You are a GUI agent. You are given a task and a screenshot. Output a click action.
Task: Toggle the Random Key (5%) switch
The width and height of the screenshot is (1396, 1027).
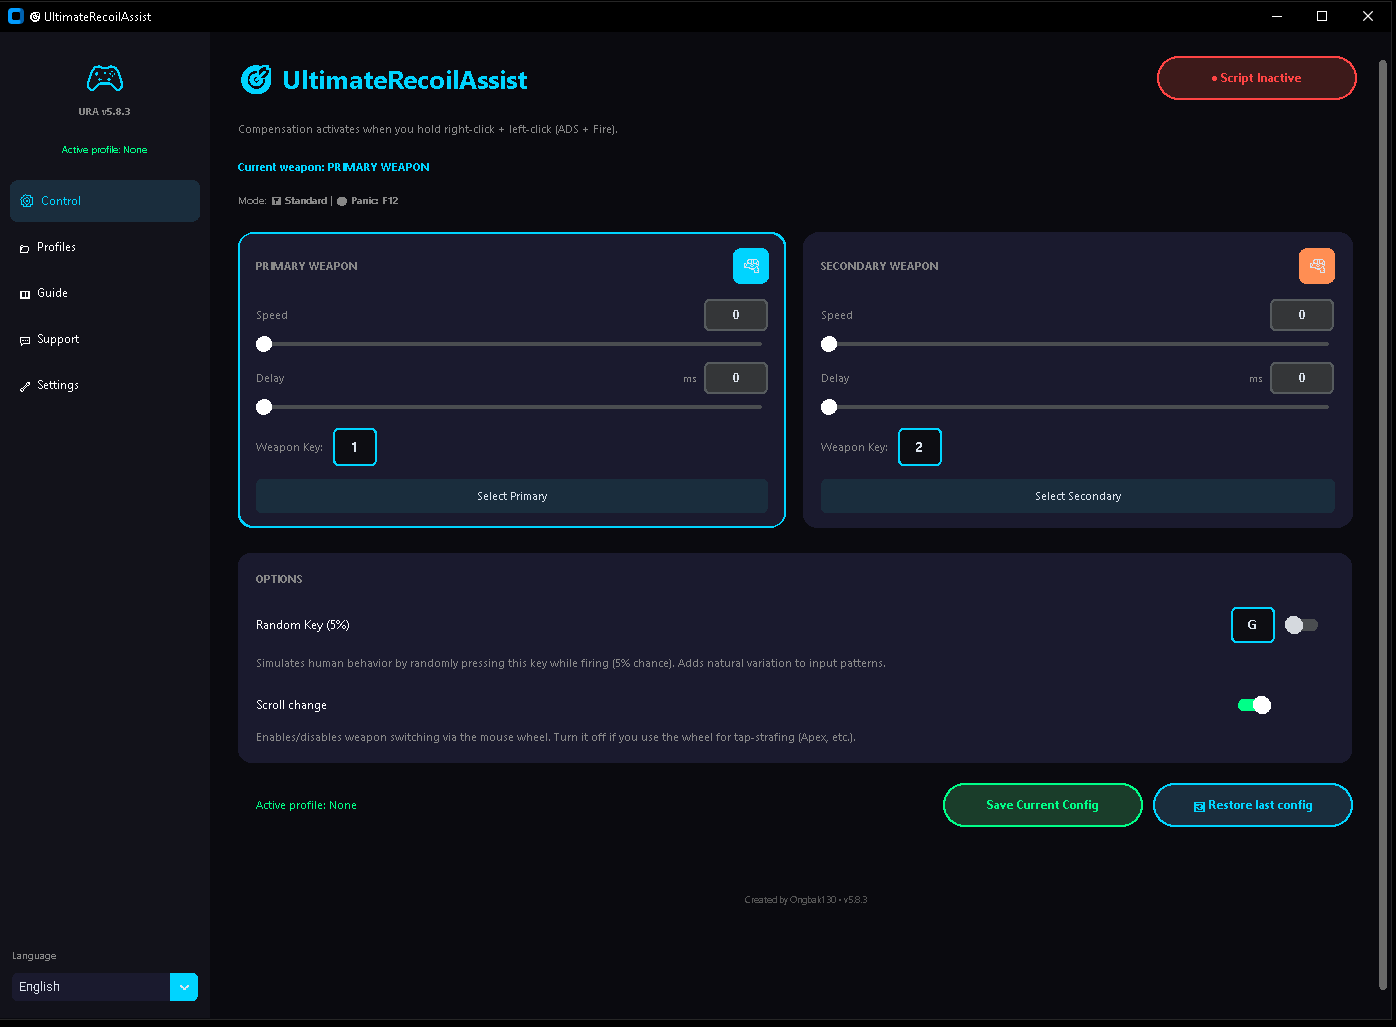point(1301,625)
